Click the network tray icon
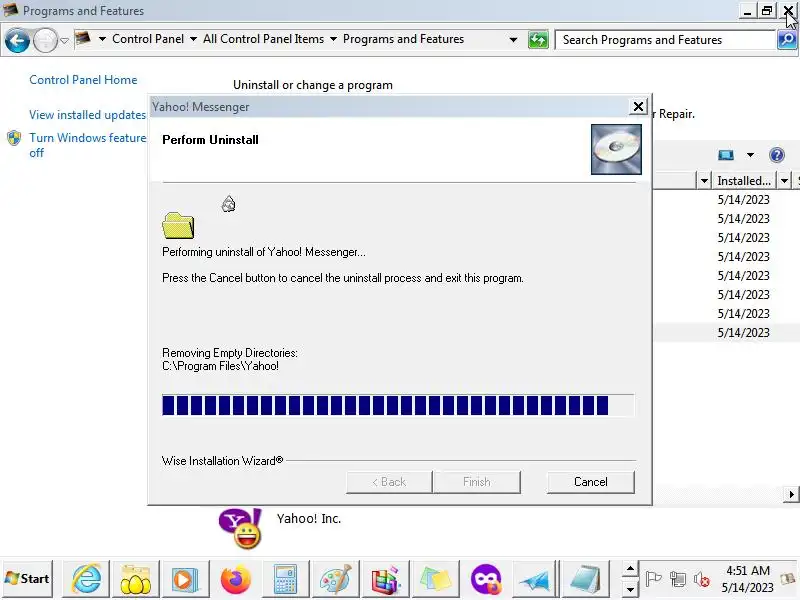 (678, 579)
